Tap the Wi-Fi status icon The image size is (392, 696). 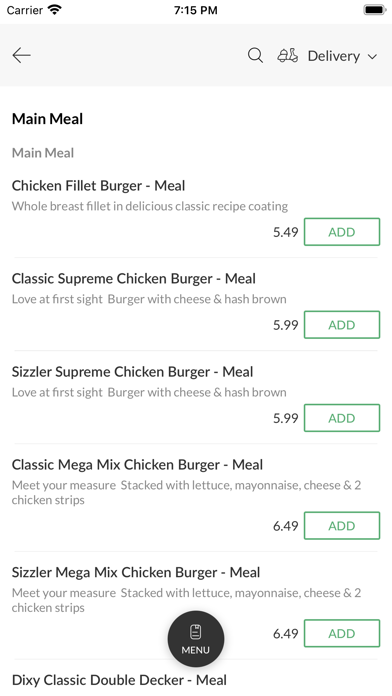[55, 10]
